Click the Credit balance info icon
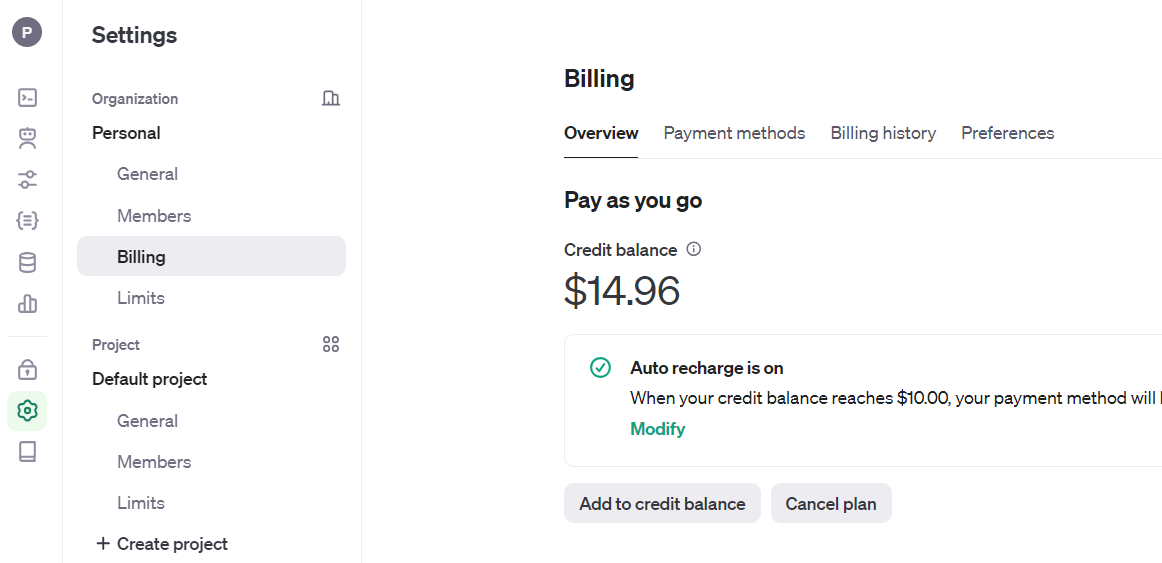Viewport: 1162px width, 563px height. 694,249
